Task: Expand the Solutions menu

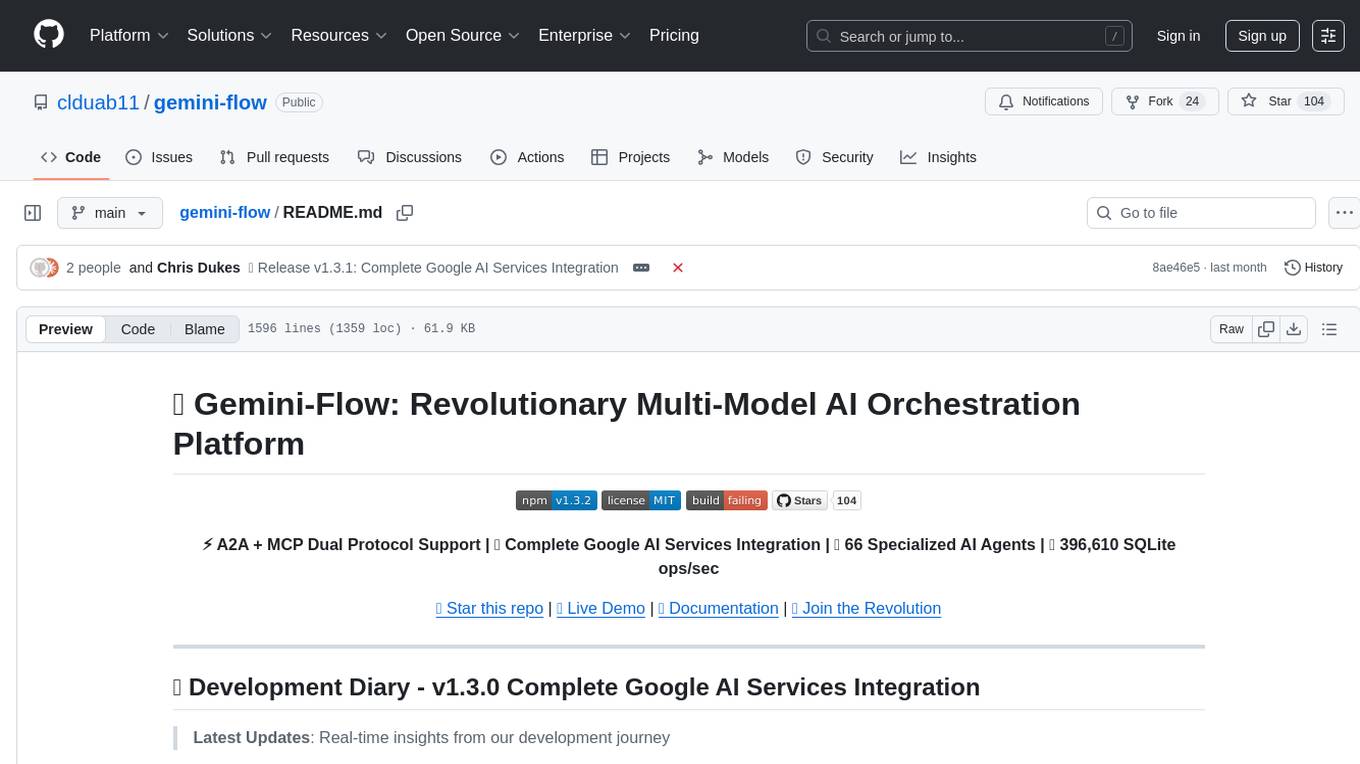Action: click(230, 35)
